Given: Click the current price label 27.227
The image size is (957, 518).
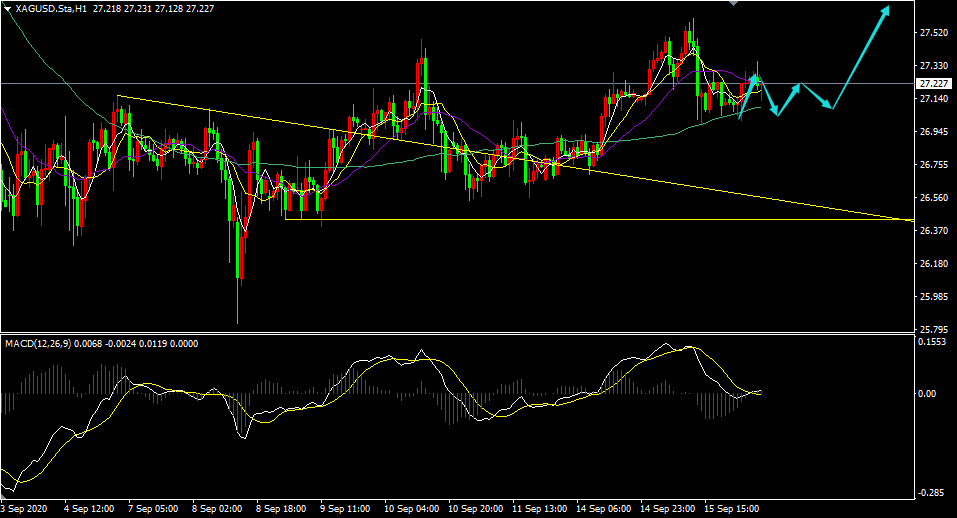Looking at the screenshot, I should coord(934,84).
